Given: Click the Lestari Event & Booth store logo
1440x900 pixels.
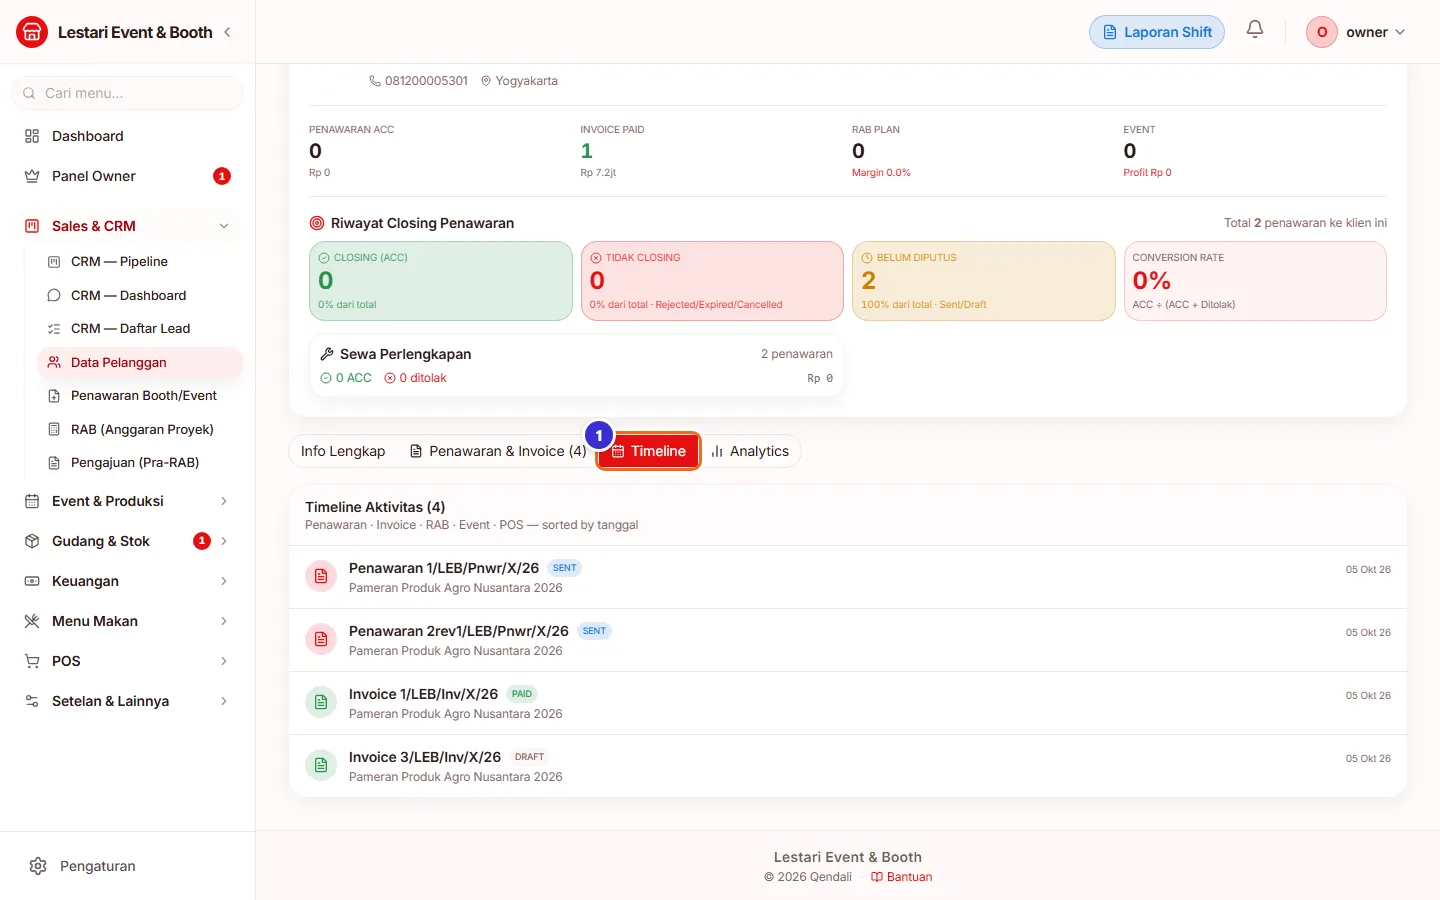Looking at the screenshot, I should [x=32, y=32].
